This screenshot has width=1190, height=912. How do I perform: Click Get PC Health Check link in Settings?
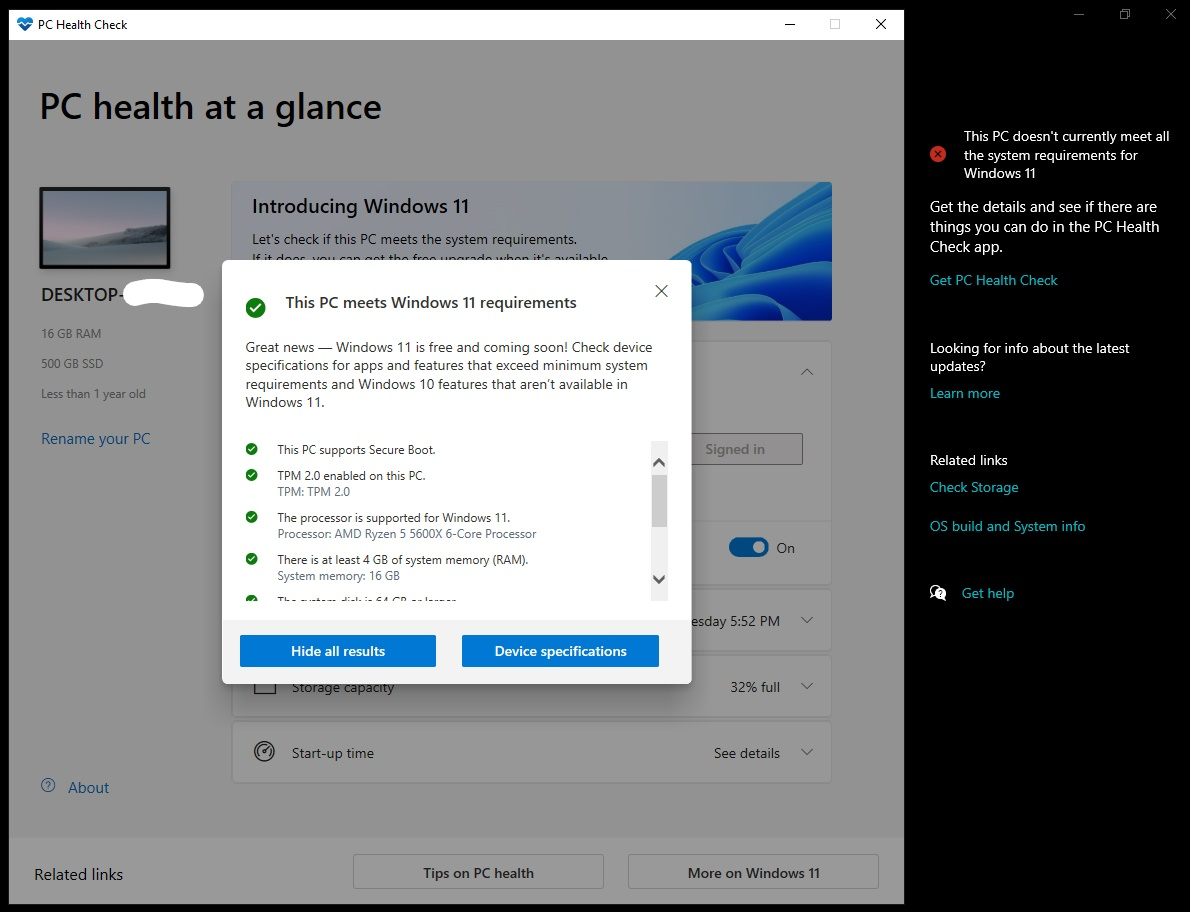(x=993, y=280)
